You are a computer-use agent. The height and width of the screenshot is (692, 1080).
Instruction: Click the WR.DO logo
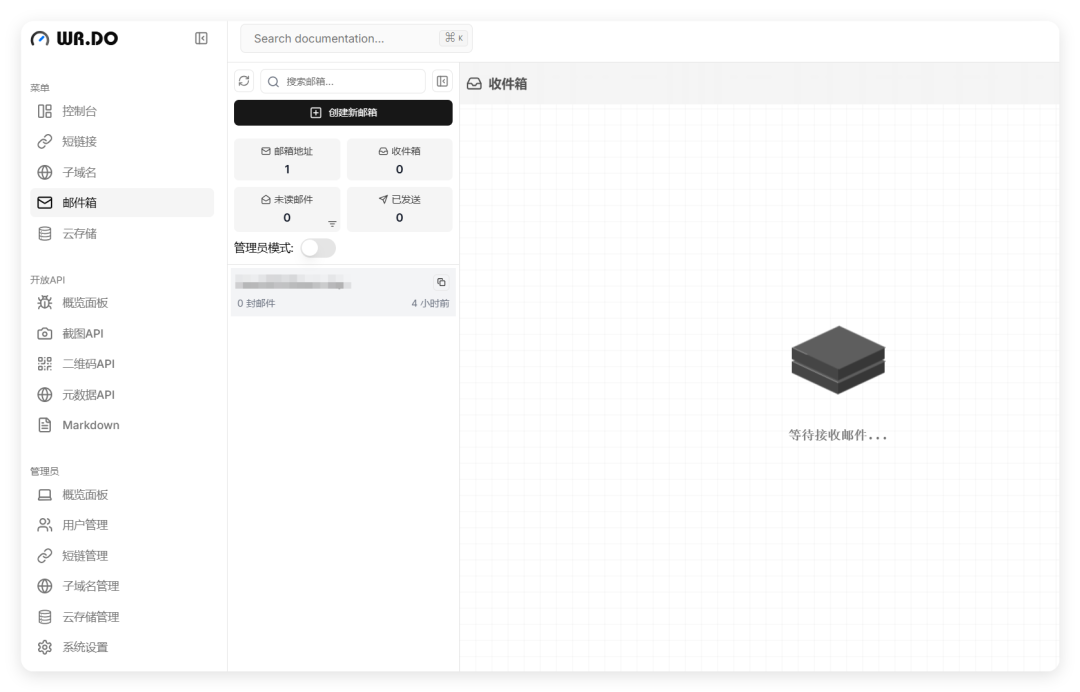coord(74,39)
